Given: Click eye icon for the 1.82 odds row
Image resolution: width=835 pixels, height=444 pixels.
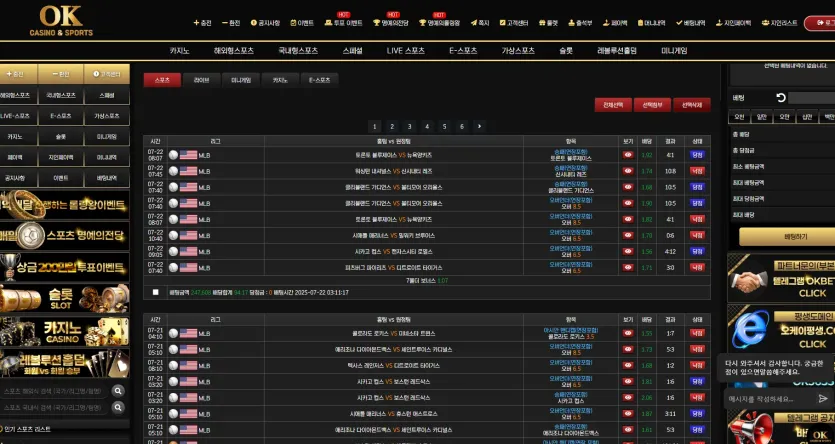Looking at the screenshot, I should (x=628, y=219).
